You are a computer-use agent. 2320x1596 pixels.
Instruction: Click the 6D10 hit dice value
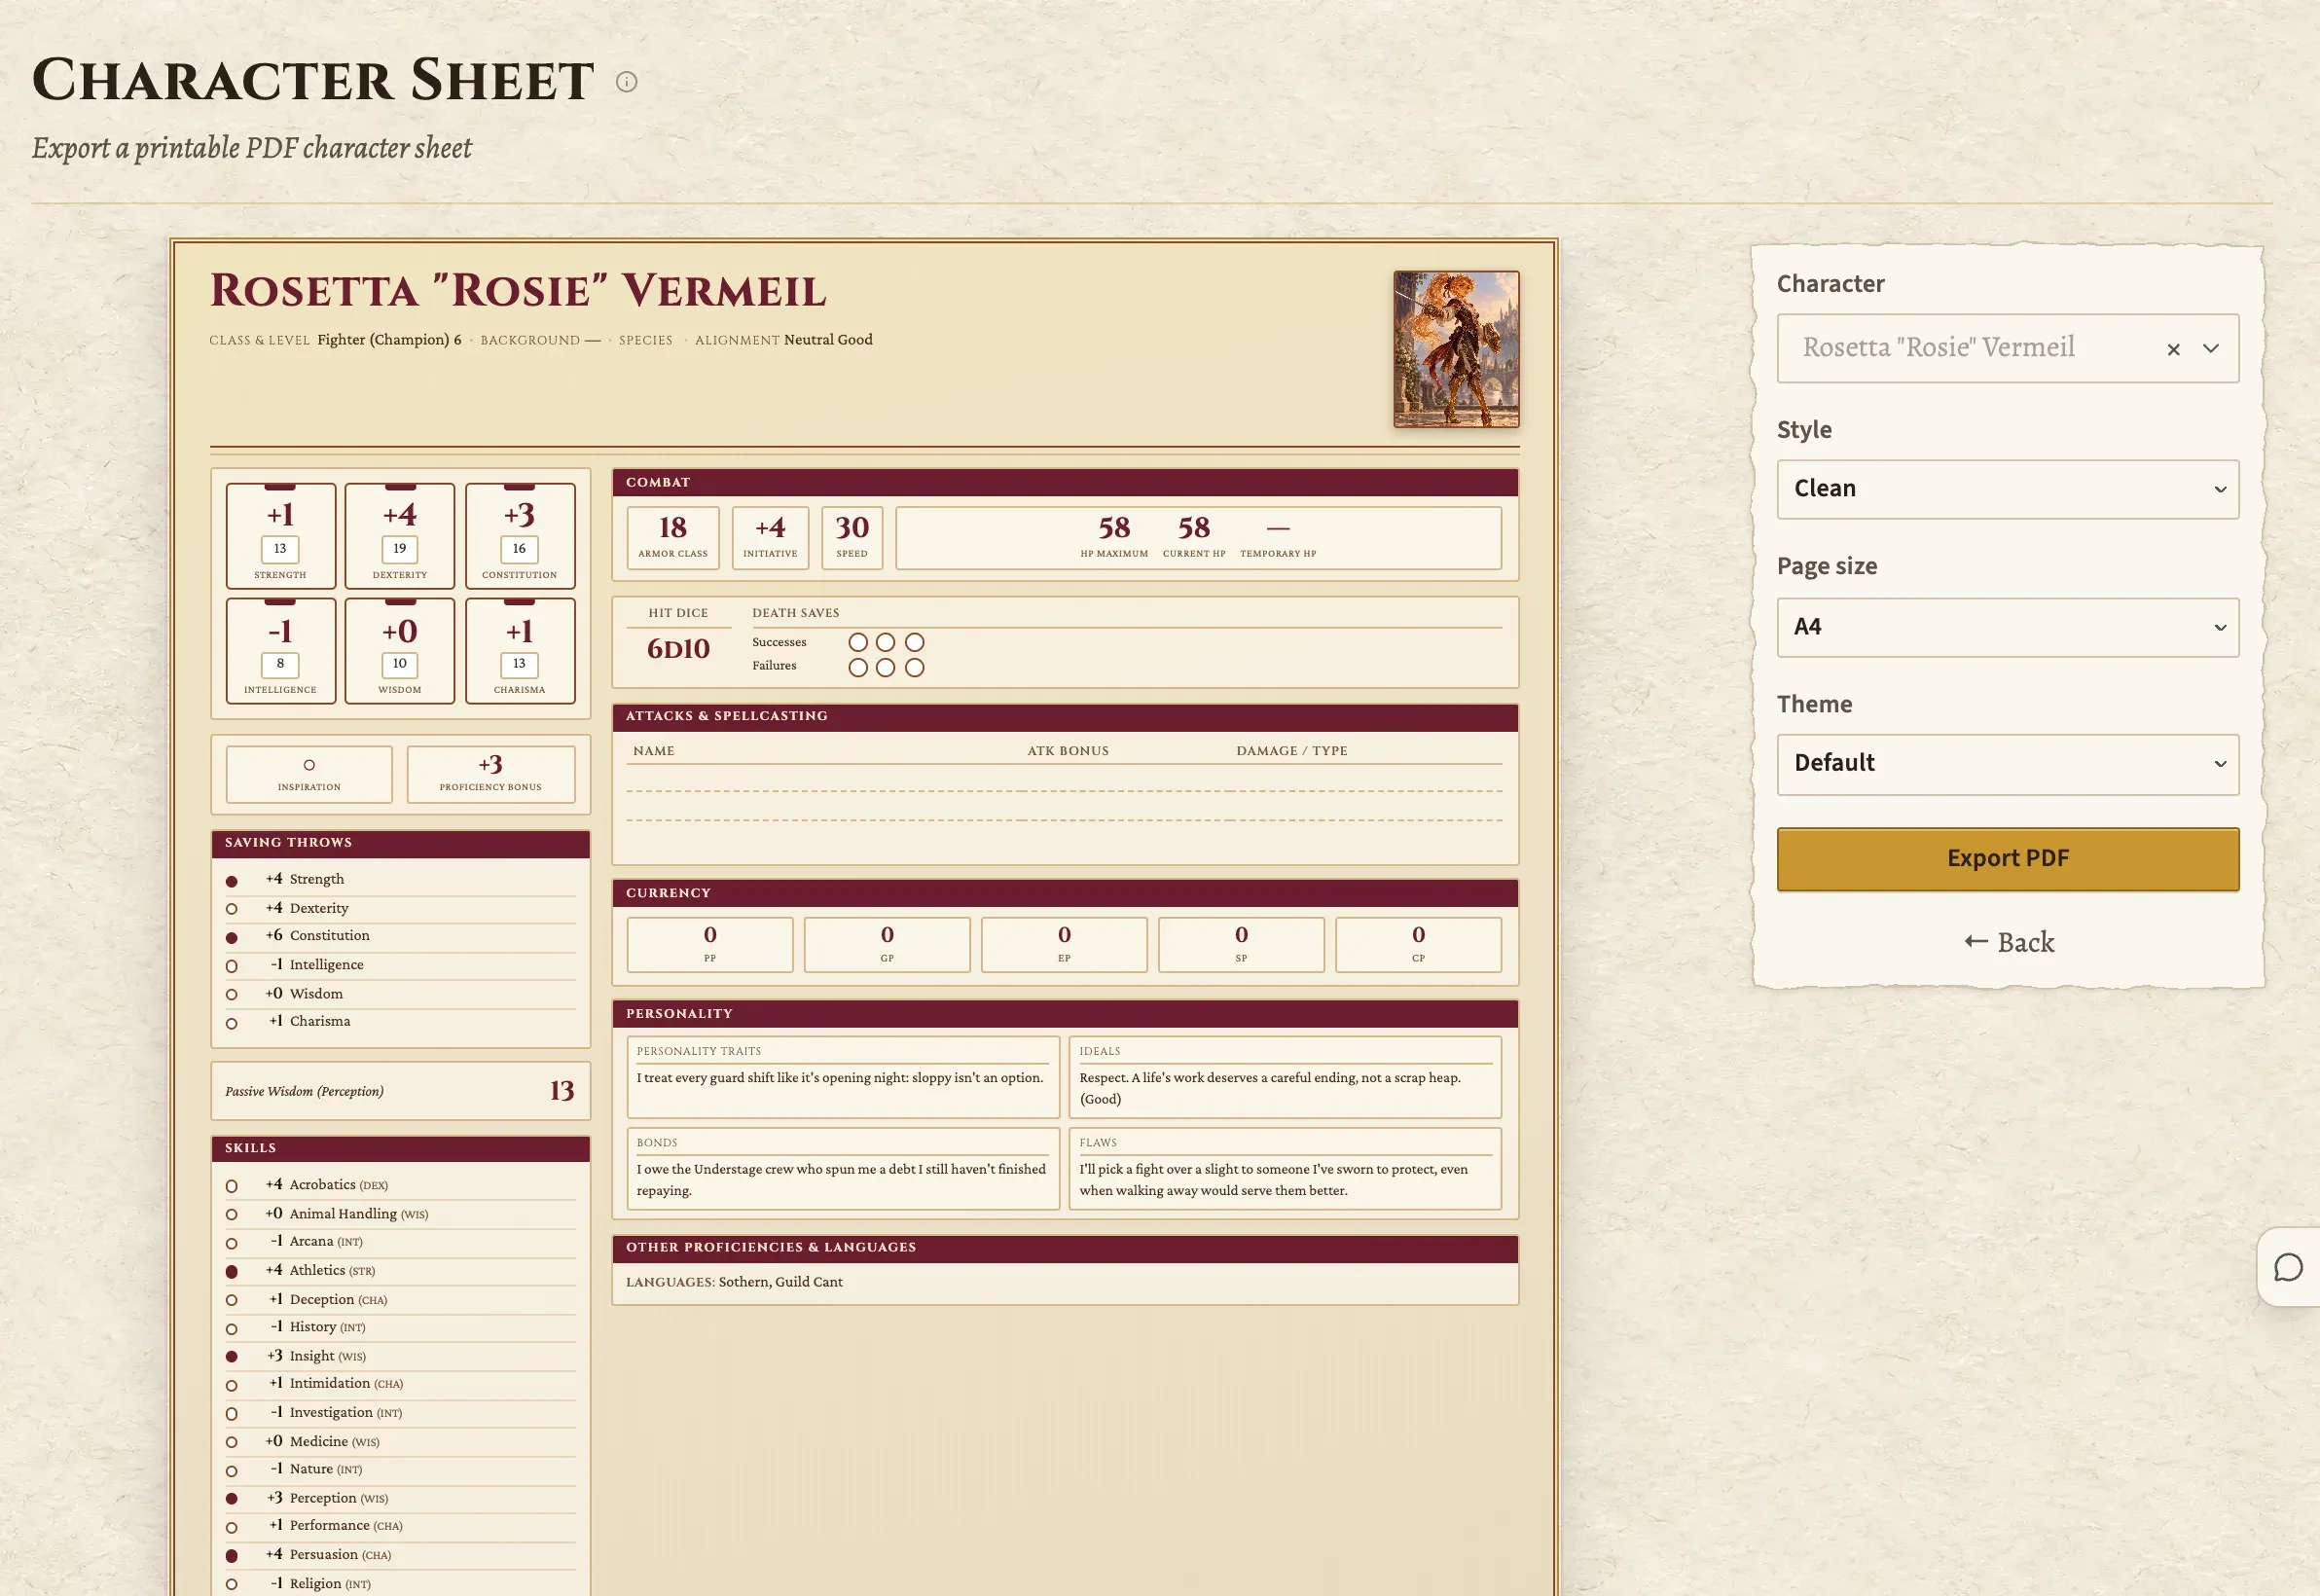click(x=678, y=648)
